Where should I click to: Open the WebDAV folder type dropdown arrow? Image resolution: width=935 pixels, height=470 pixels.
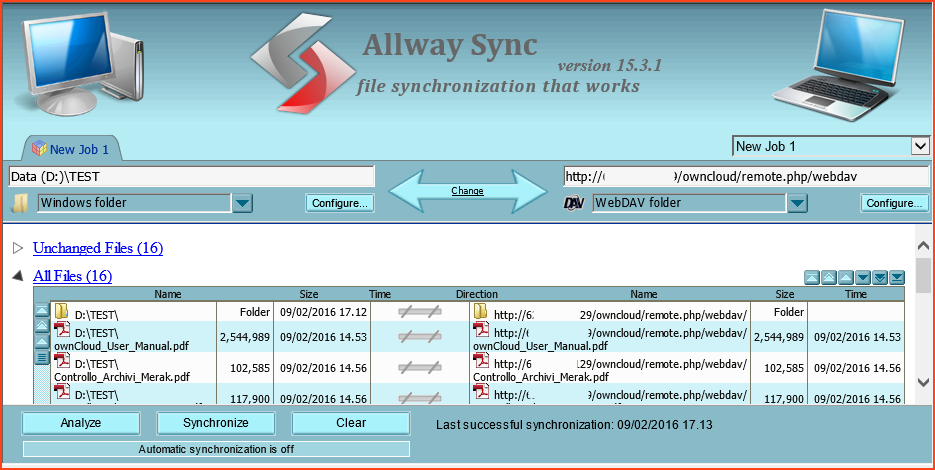pyautogui.click(x=797, y=203)
